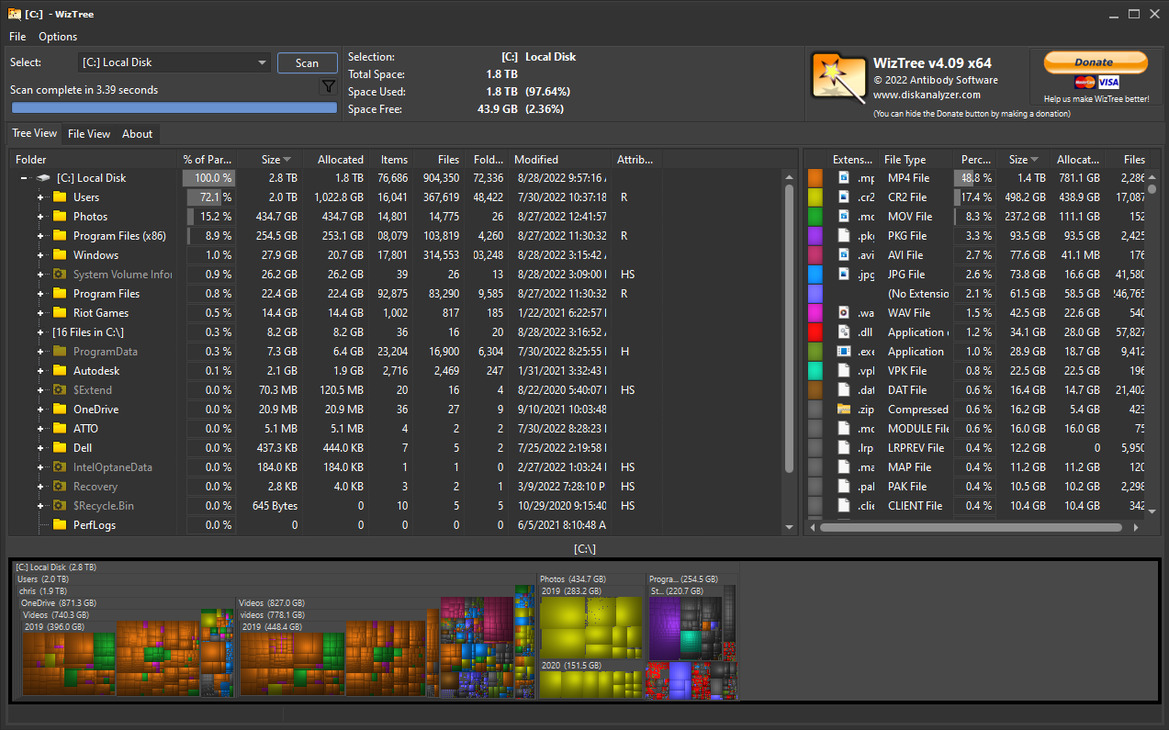Sort by the Allocated column header
Image resolution: width=1169 pixels, height=730 pixels.
[340, 160]
